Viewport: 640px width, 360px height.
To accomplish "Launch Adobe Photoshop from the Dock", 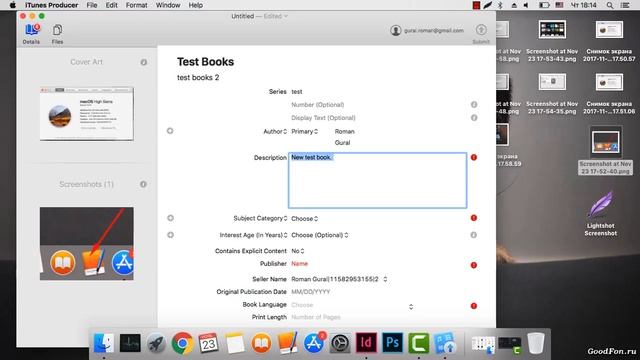I will 392,342.
